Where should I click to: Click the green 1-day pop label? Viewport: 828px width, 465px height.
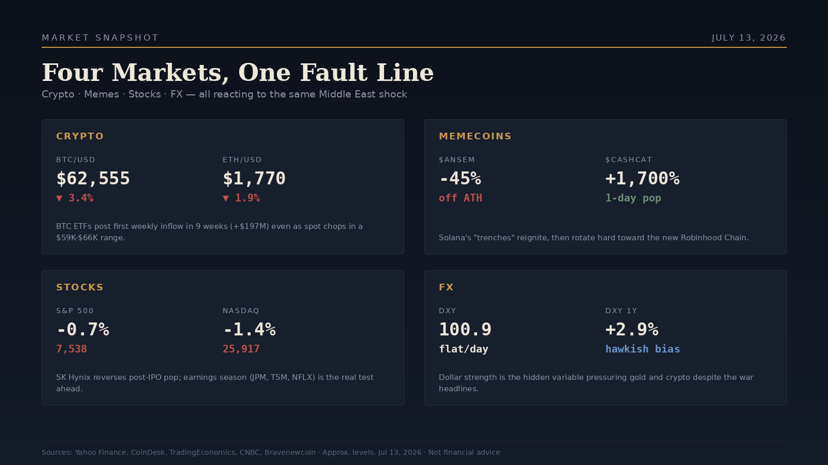point(633,198)
